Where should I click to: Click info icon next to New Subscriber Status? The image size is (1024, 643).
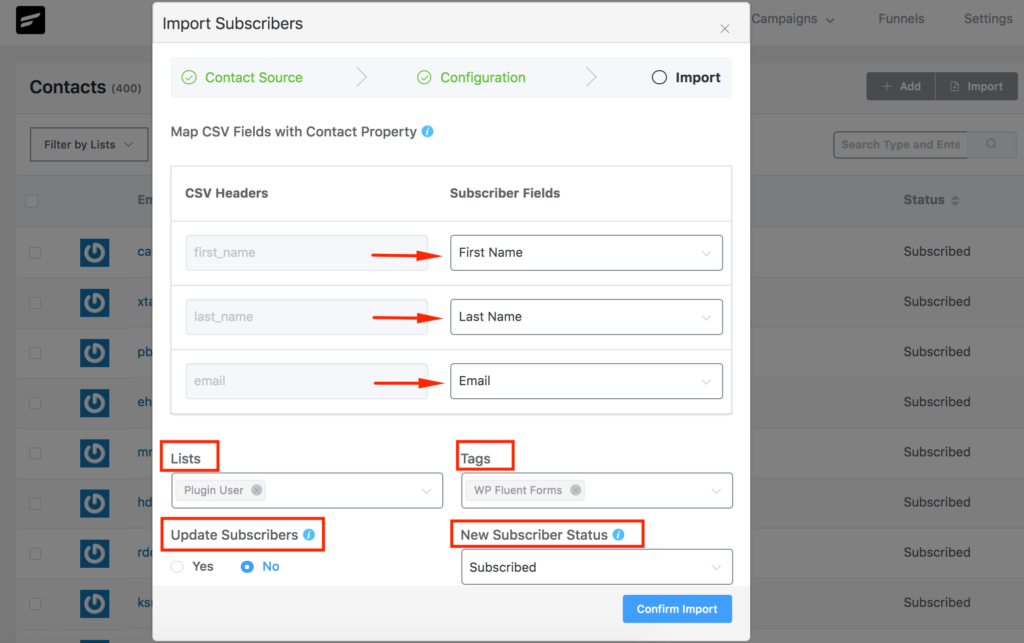pos(618,535)
